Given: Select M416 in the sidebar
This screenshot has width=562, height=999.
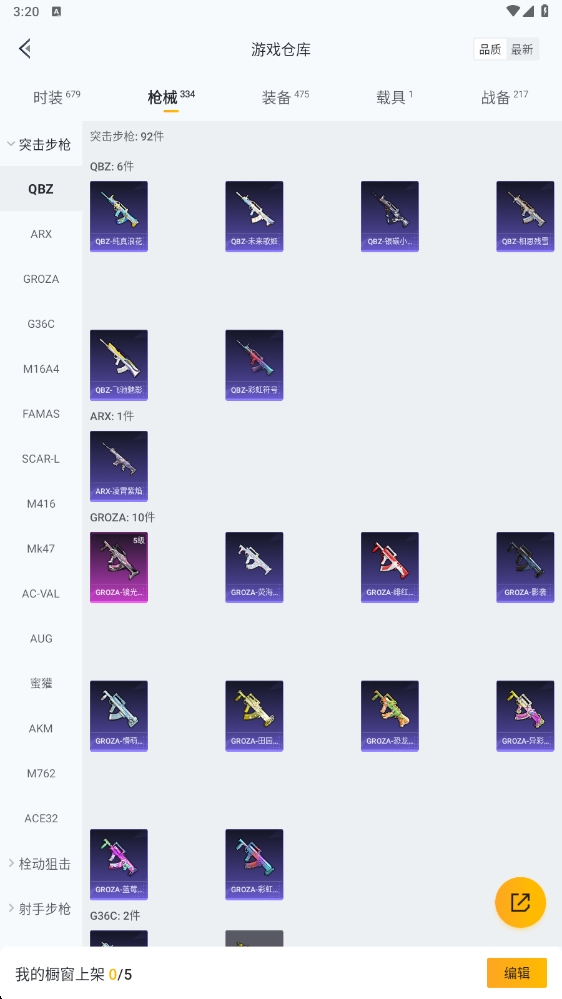Looking at the screenshot, I should click(x=41, y=503).
